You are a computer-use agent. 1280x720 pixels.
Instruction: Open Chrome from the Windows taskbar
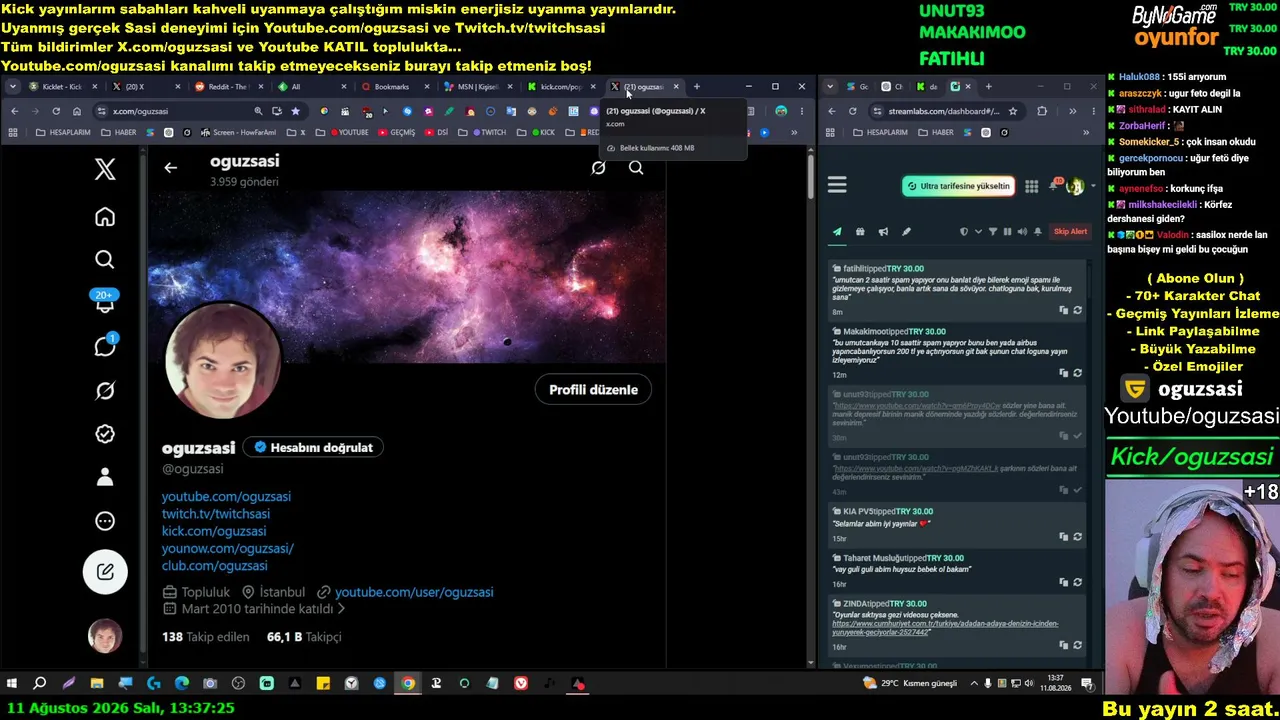[x=408, y=684]
